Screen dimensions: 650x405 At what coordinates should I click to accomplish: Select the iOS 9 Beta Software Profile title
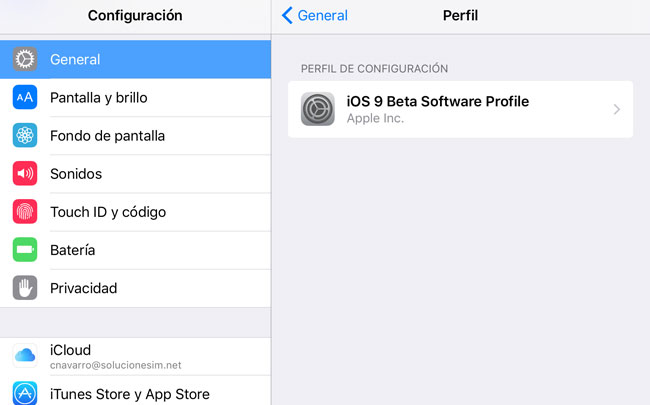438,101
